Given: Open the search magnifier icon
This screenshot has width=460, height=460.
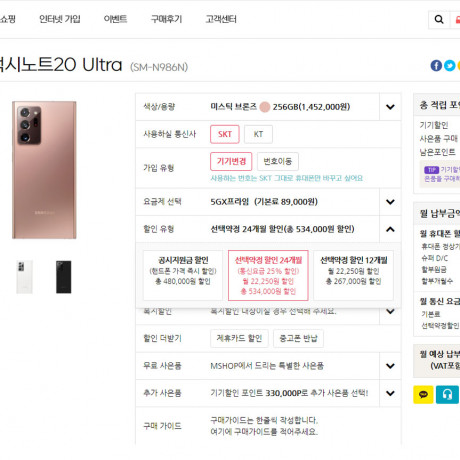Looking at the screenshot, I should coord(439,19).
